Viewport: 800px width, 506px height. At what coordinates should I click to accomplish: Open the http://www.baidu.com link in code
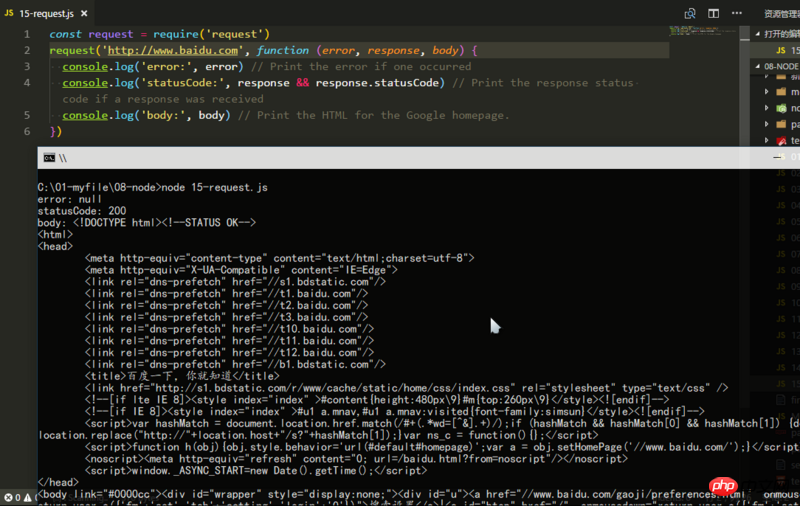[172, 50]
